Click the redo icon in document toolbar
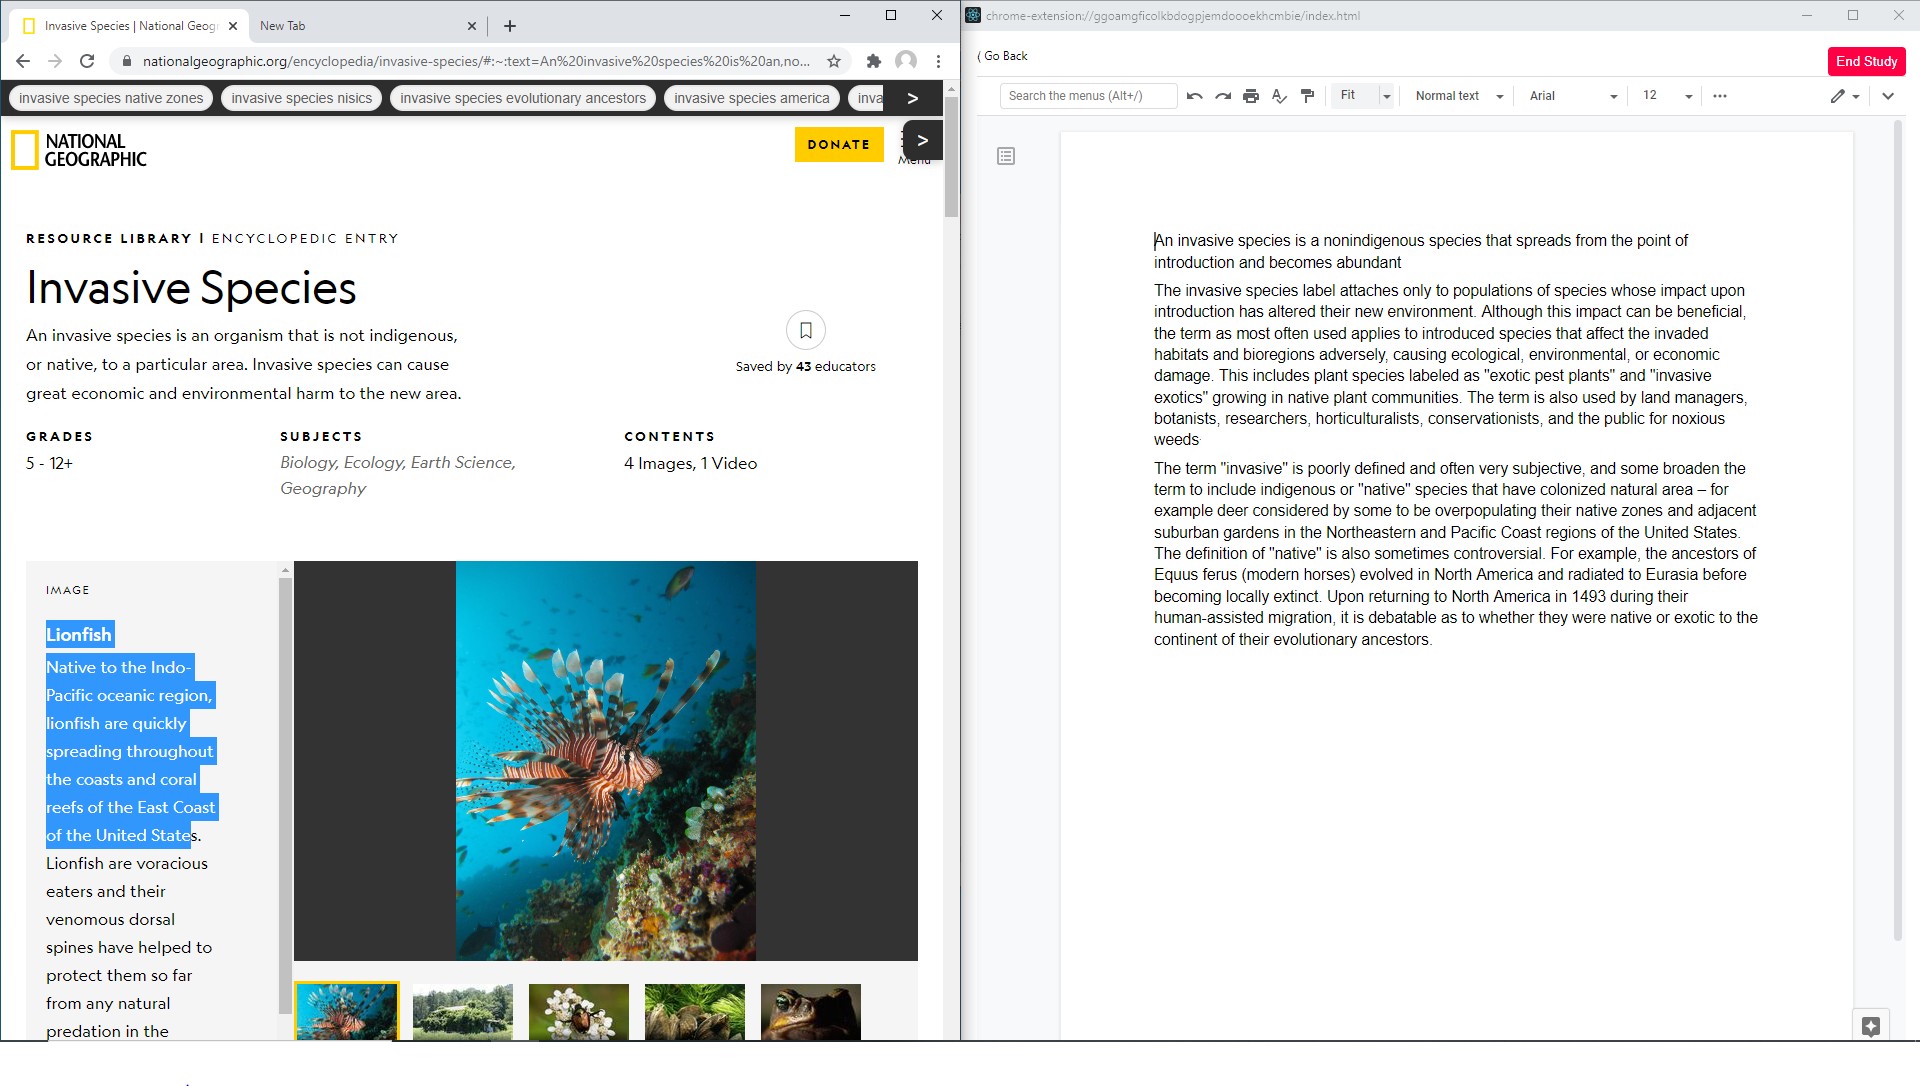 (1221, 95)
